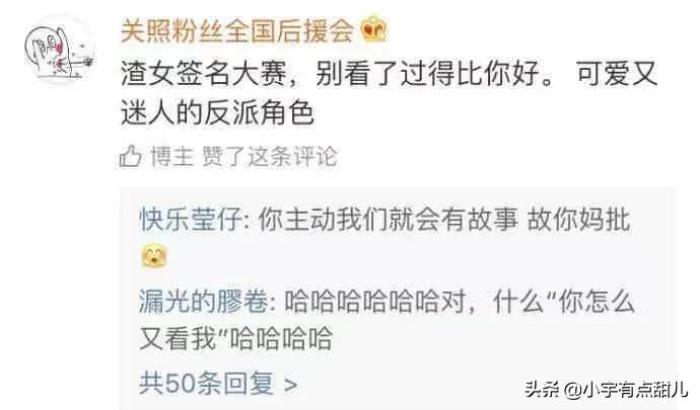Visit 快乐莹仔 replier profile
The width and height of the screenshot is (700, 410).
point(191,220)
